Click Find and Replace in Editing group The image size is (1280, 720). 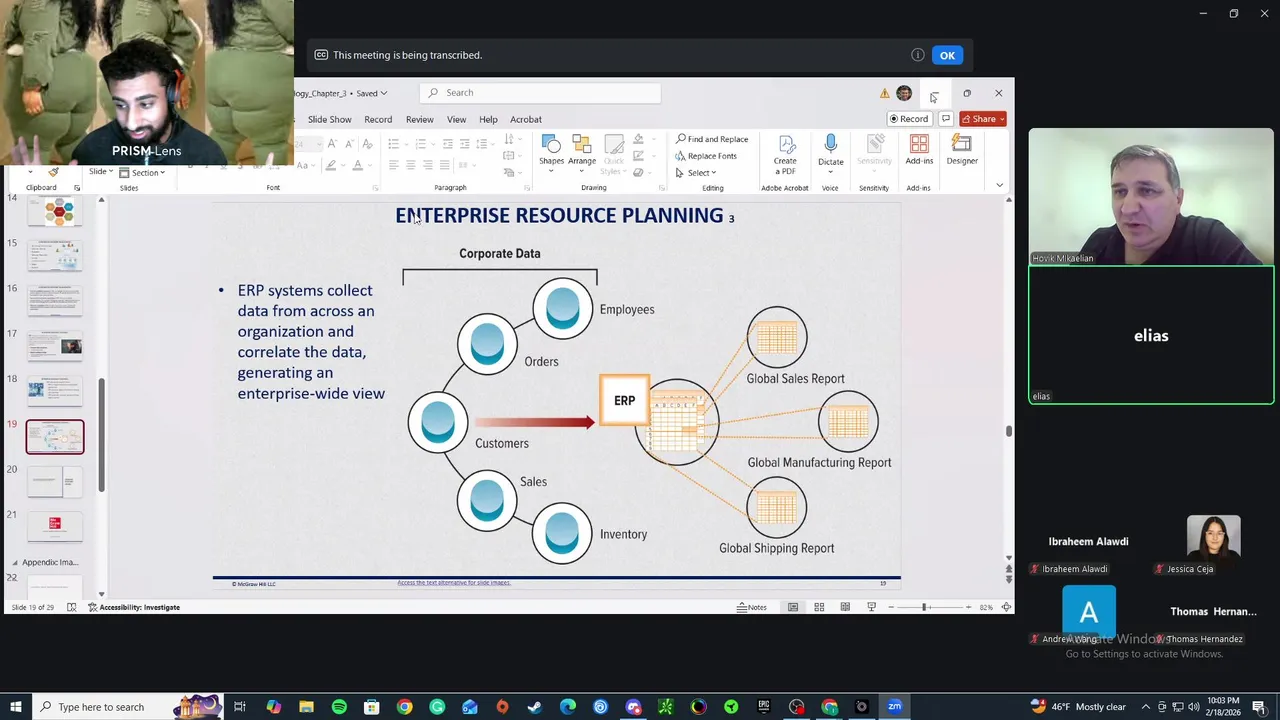(x=712, y=139)
